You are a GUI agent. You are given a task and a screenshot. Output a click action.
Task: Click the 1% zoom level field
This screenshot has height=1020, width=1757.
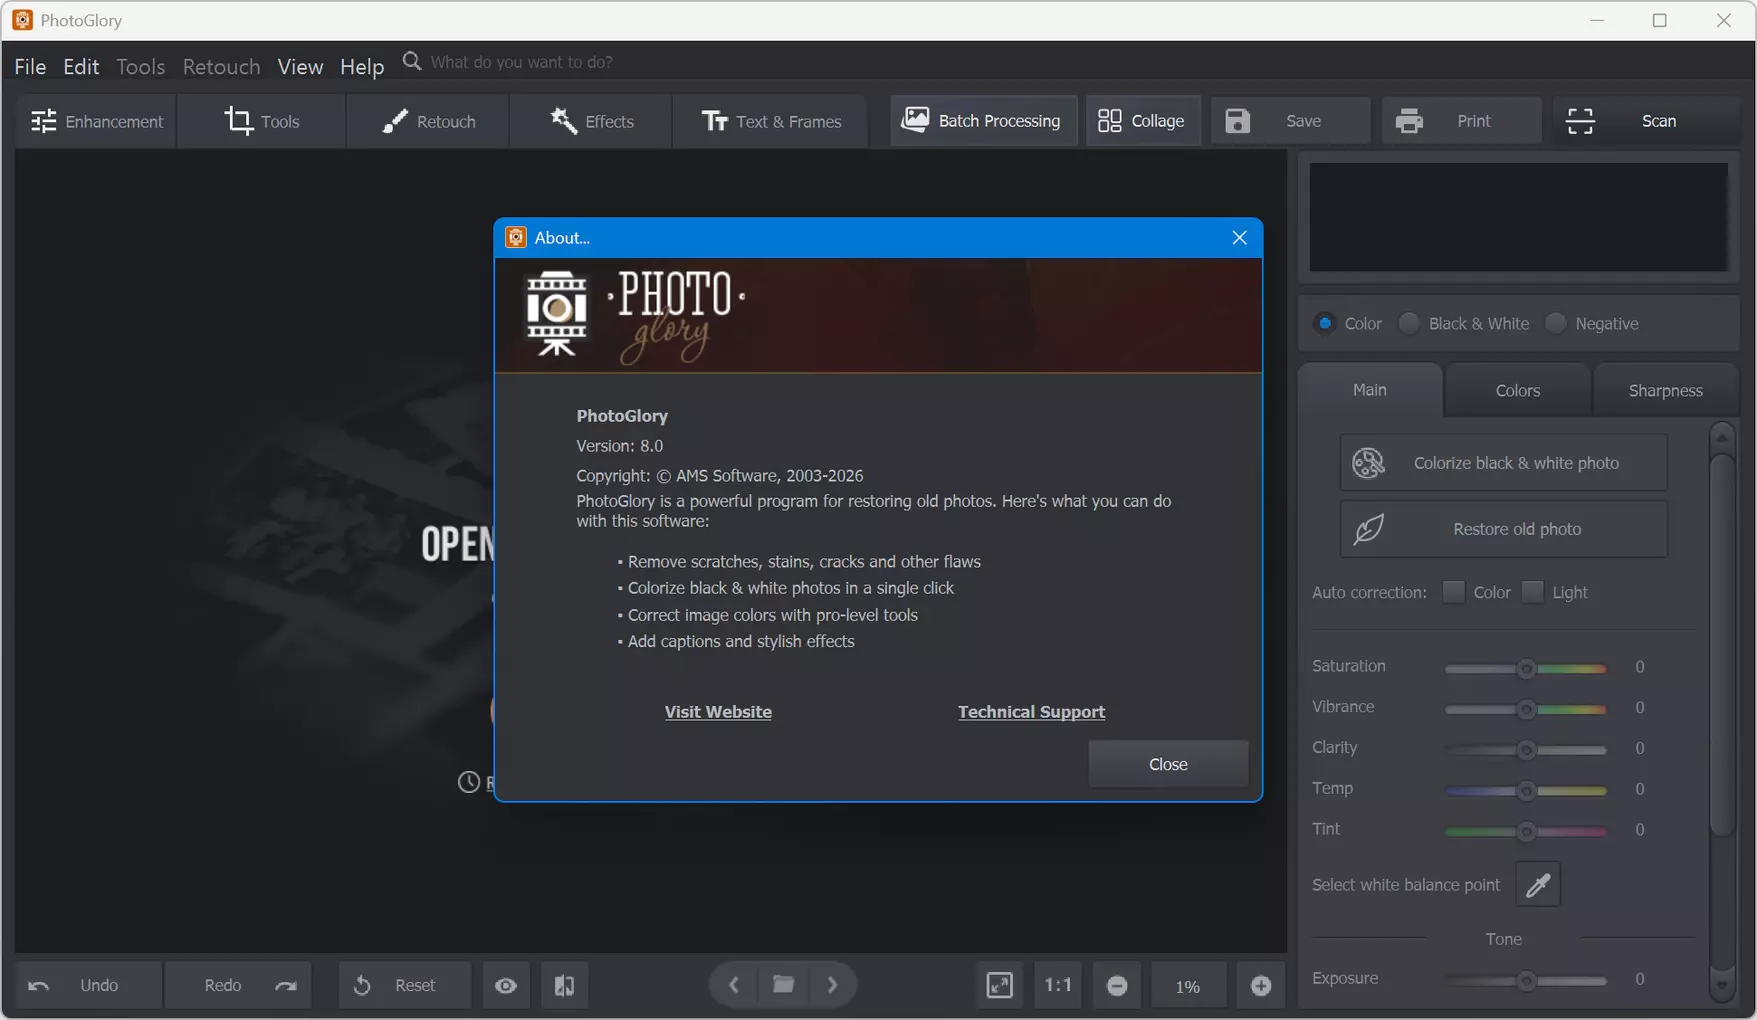point(1188,986)
